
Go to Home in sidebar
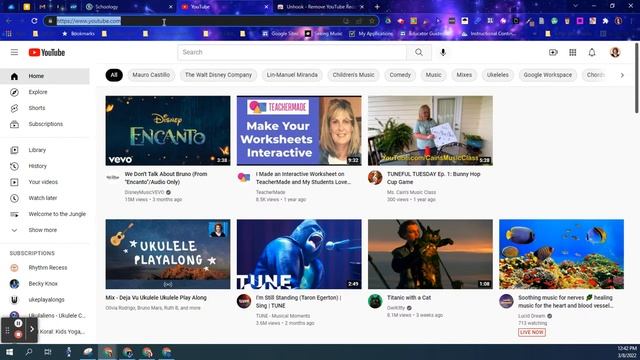point(45,76)
